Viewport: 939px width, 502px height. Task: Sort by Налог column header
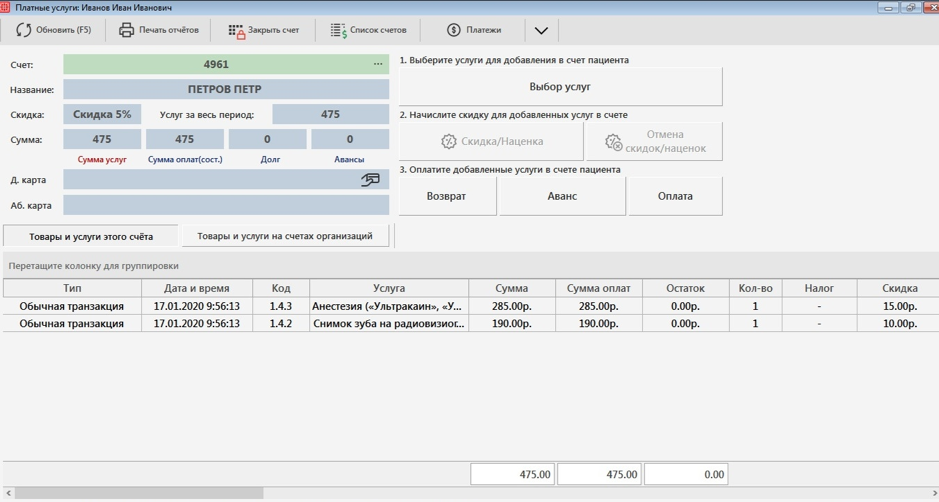(x=819, y=288)
